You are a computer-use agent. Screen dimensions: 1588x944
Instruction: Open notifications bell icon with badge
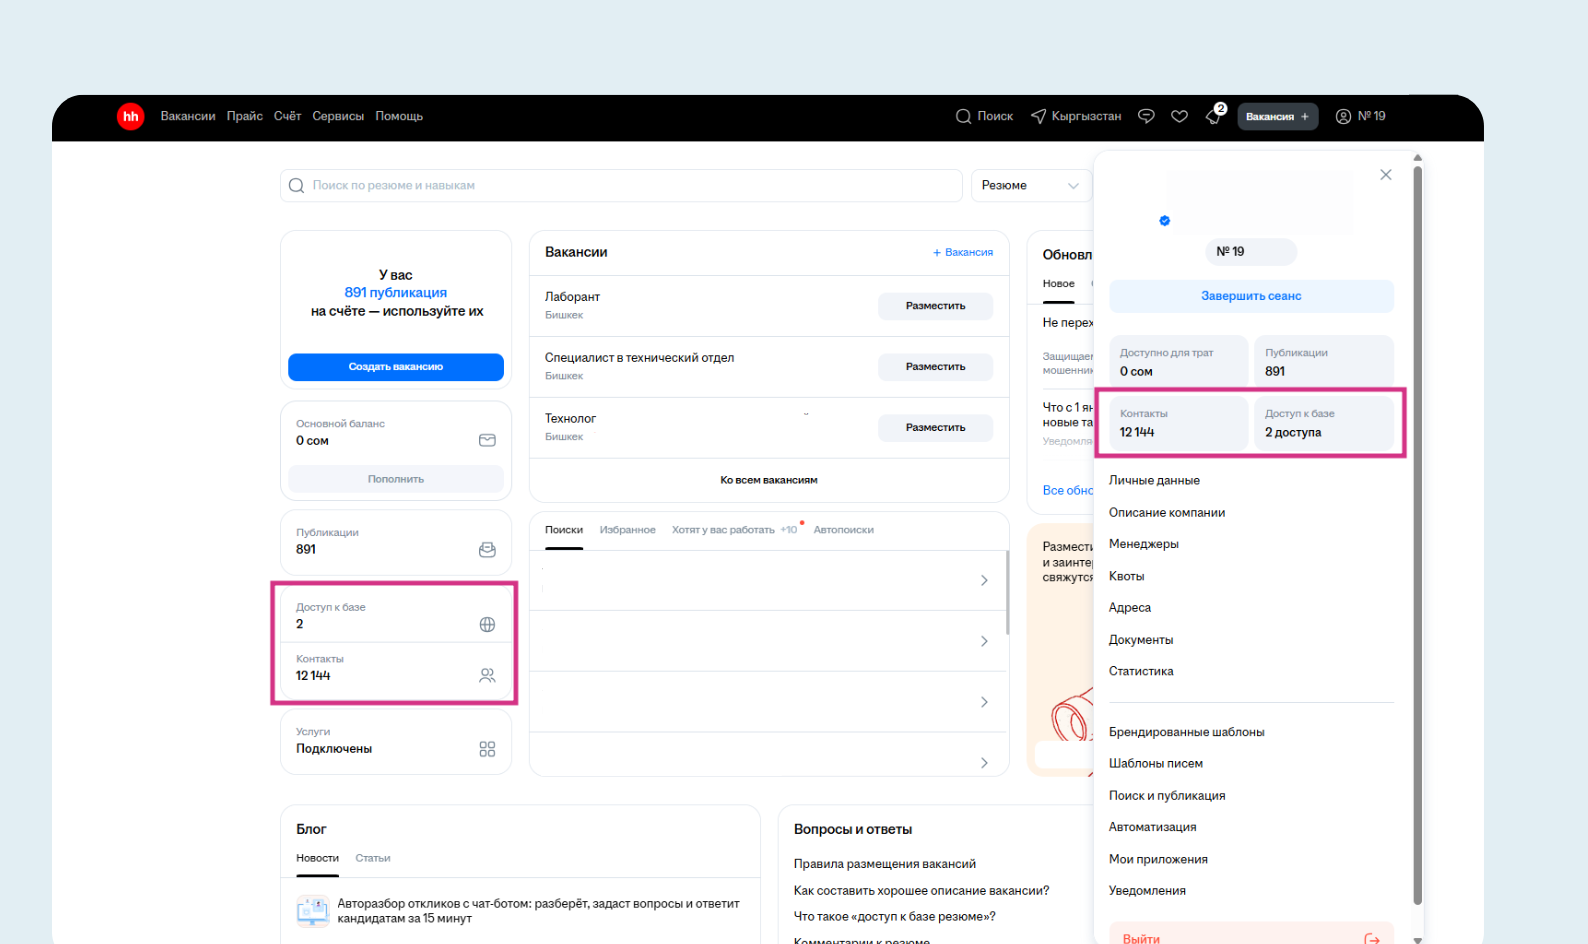pyautogui.click(x=1214, y=115)
